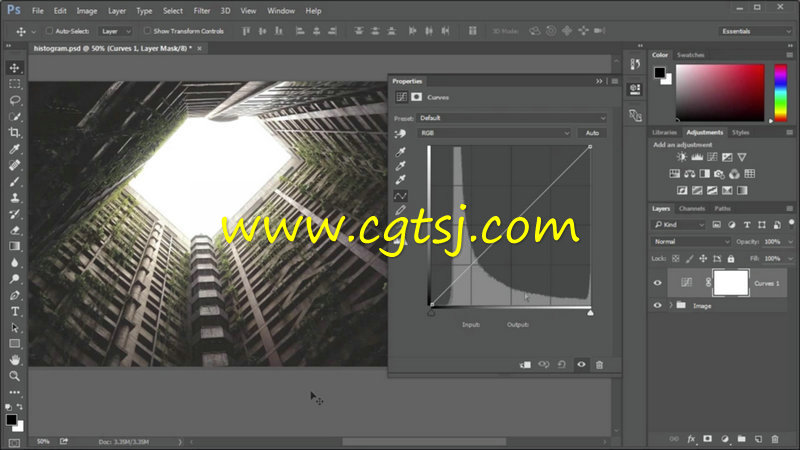Hide the Curves 1 layer
The image size is (800, 450).
tap(657, 283)
